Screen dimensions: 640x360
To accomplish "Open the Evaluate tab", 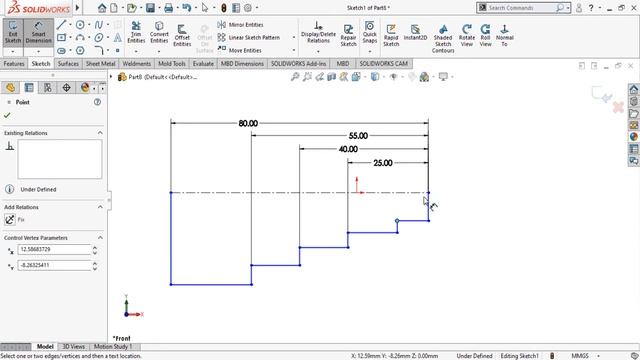I will [203, 64].
